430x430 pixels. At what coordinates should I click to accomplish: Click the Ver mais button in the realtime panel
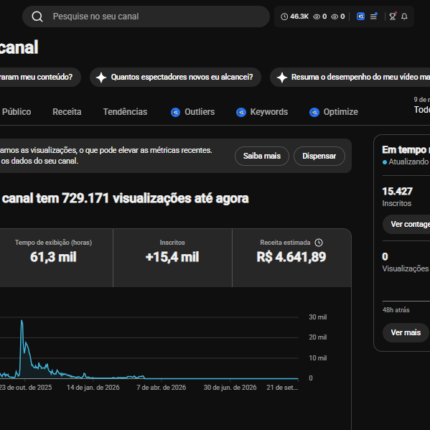pos(405,333)
